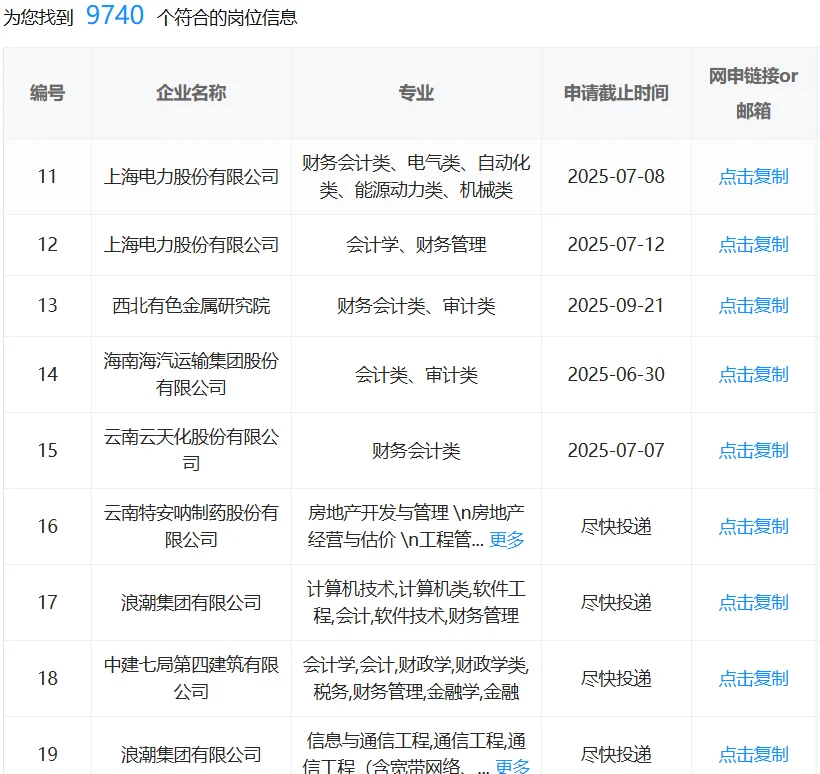
Task: Click the 企业名称 column header
Action: click(x=191, y=93)
